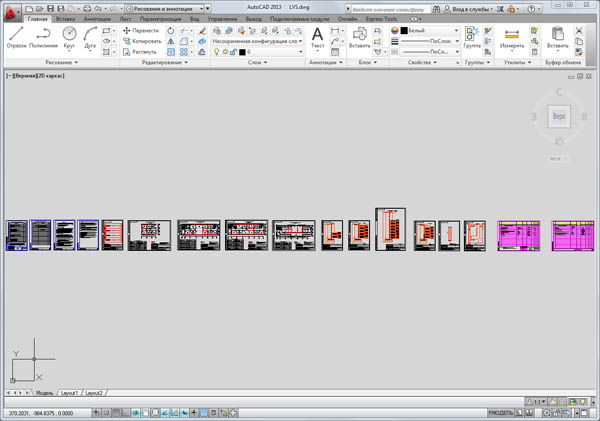
Task: Open the Измерить measure tool
Action: point(512,38)
